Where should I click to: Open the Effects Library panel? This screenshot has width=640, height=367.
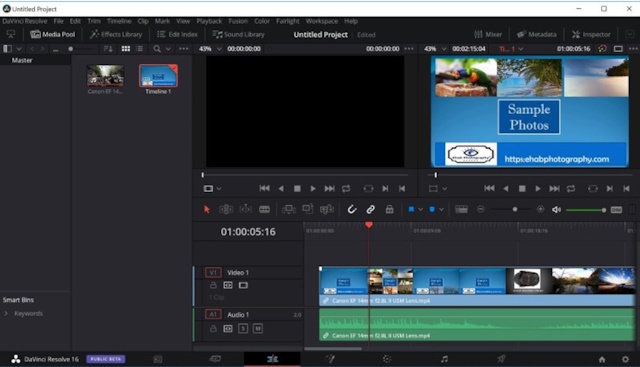tap(116, 34)
